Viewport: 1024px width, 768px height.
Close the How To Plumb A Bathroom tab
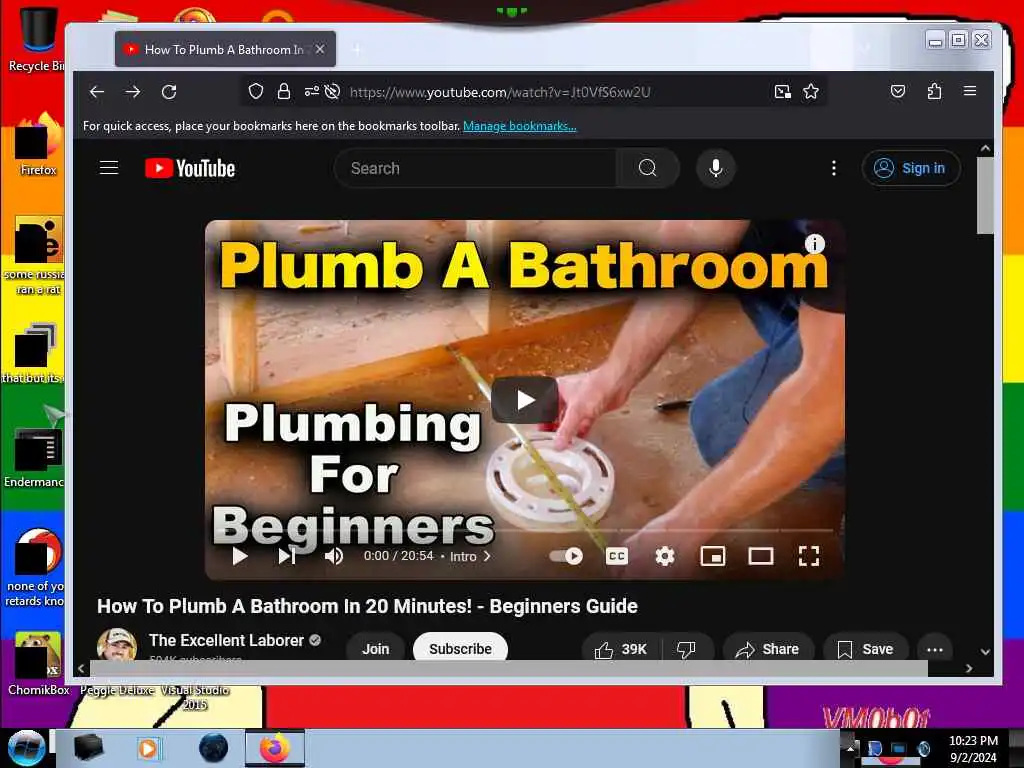[320, 49]
